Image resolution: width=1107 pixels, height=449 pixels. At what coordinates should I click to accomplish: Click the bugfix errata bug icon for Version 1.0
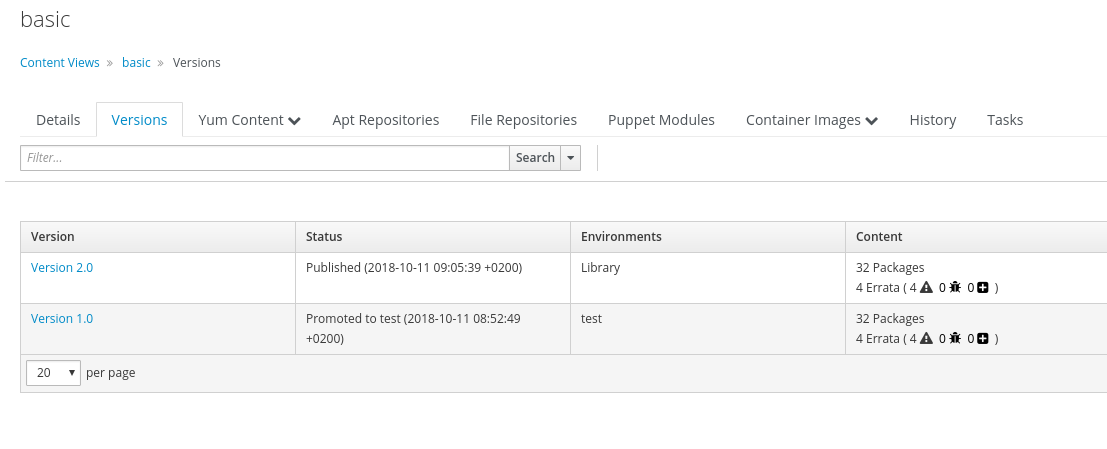coord(955,338)
